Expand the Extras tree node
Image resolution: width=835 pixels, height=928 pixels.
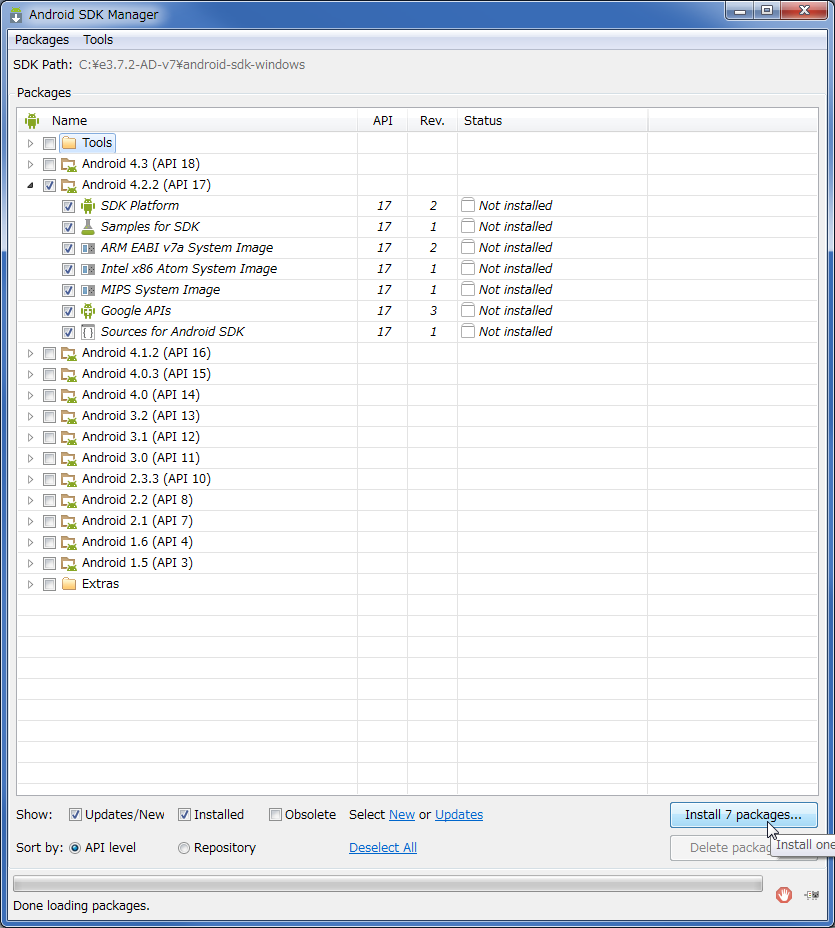31,584
